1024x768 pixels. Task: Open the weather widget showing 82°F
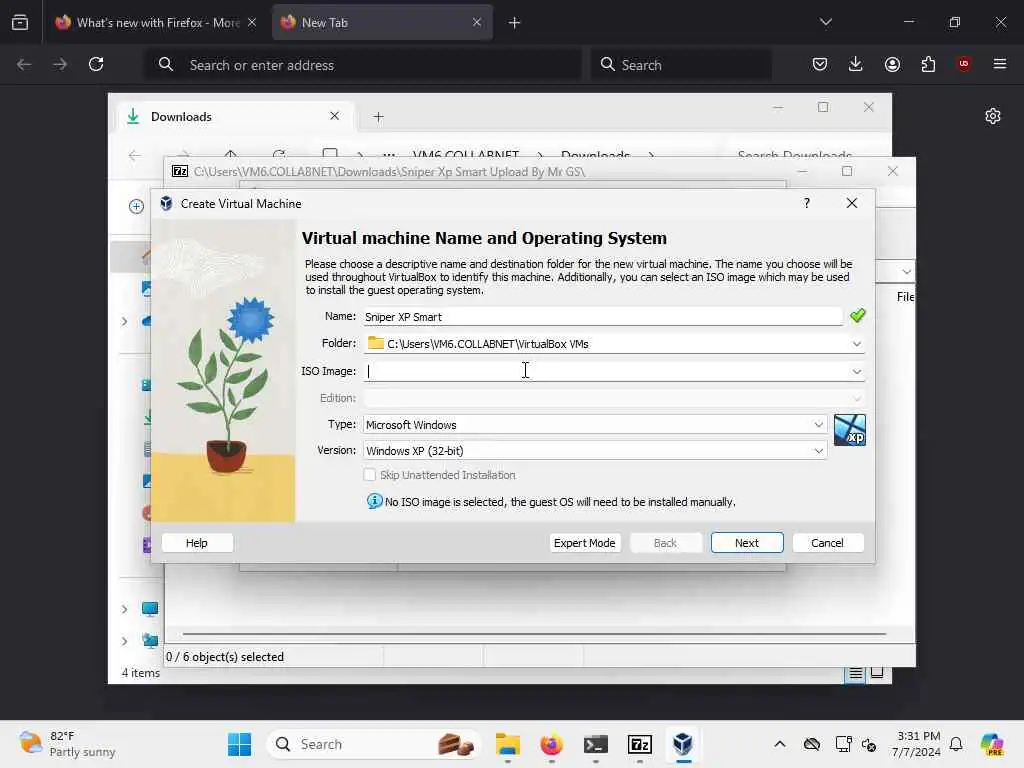click(x=67, y=744)
